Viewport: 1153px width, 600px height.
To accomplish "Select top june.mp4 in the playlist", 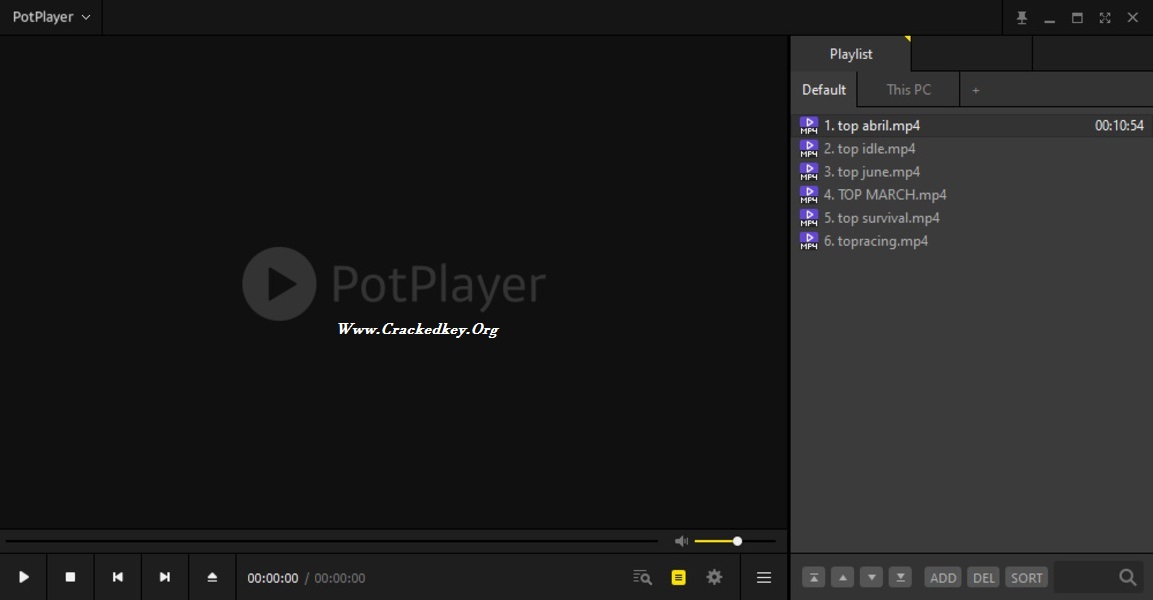I will (971, 171).
